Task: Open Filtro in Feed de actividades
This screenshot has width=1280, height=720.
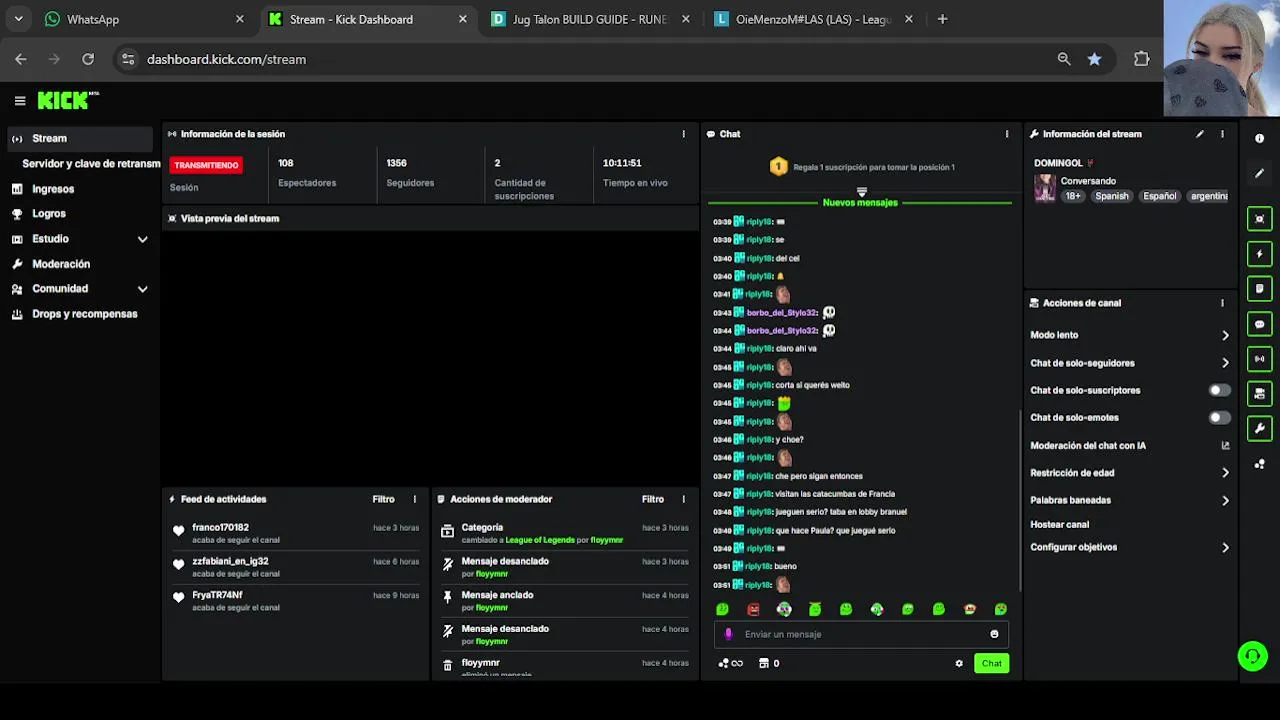Action: pyautogui.click(x=383, y=499)
